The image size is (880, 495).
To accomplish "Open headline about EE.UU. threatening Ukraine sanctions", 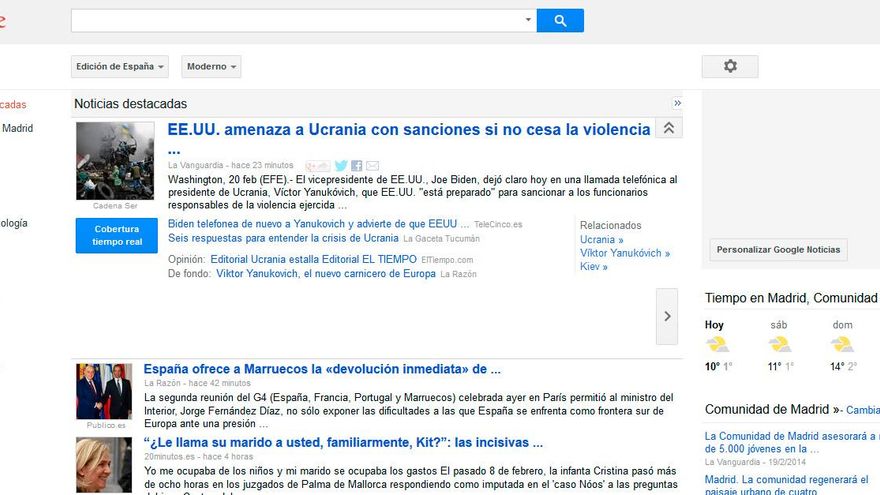I will pyautogui.click(x=409, y=130).
